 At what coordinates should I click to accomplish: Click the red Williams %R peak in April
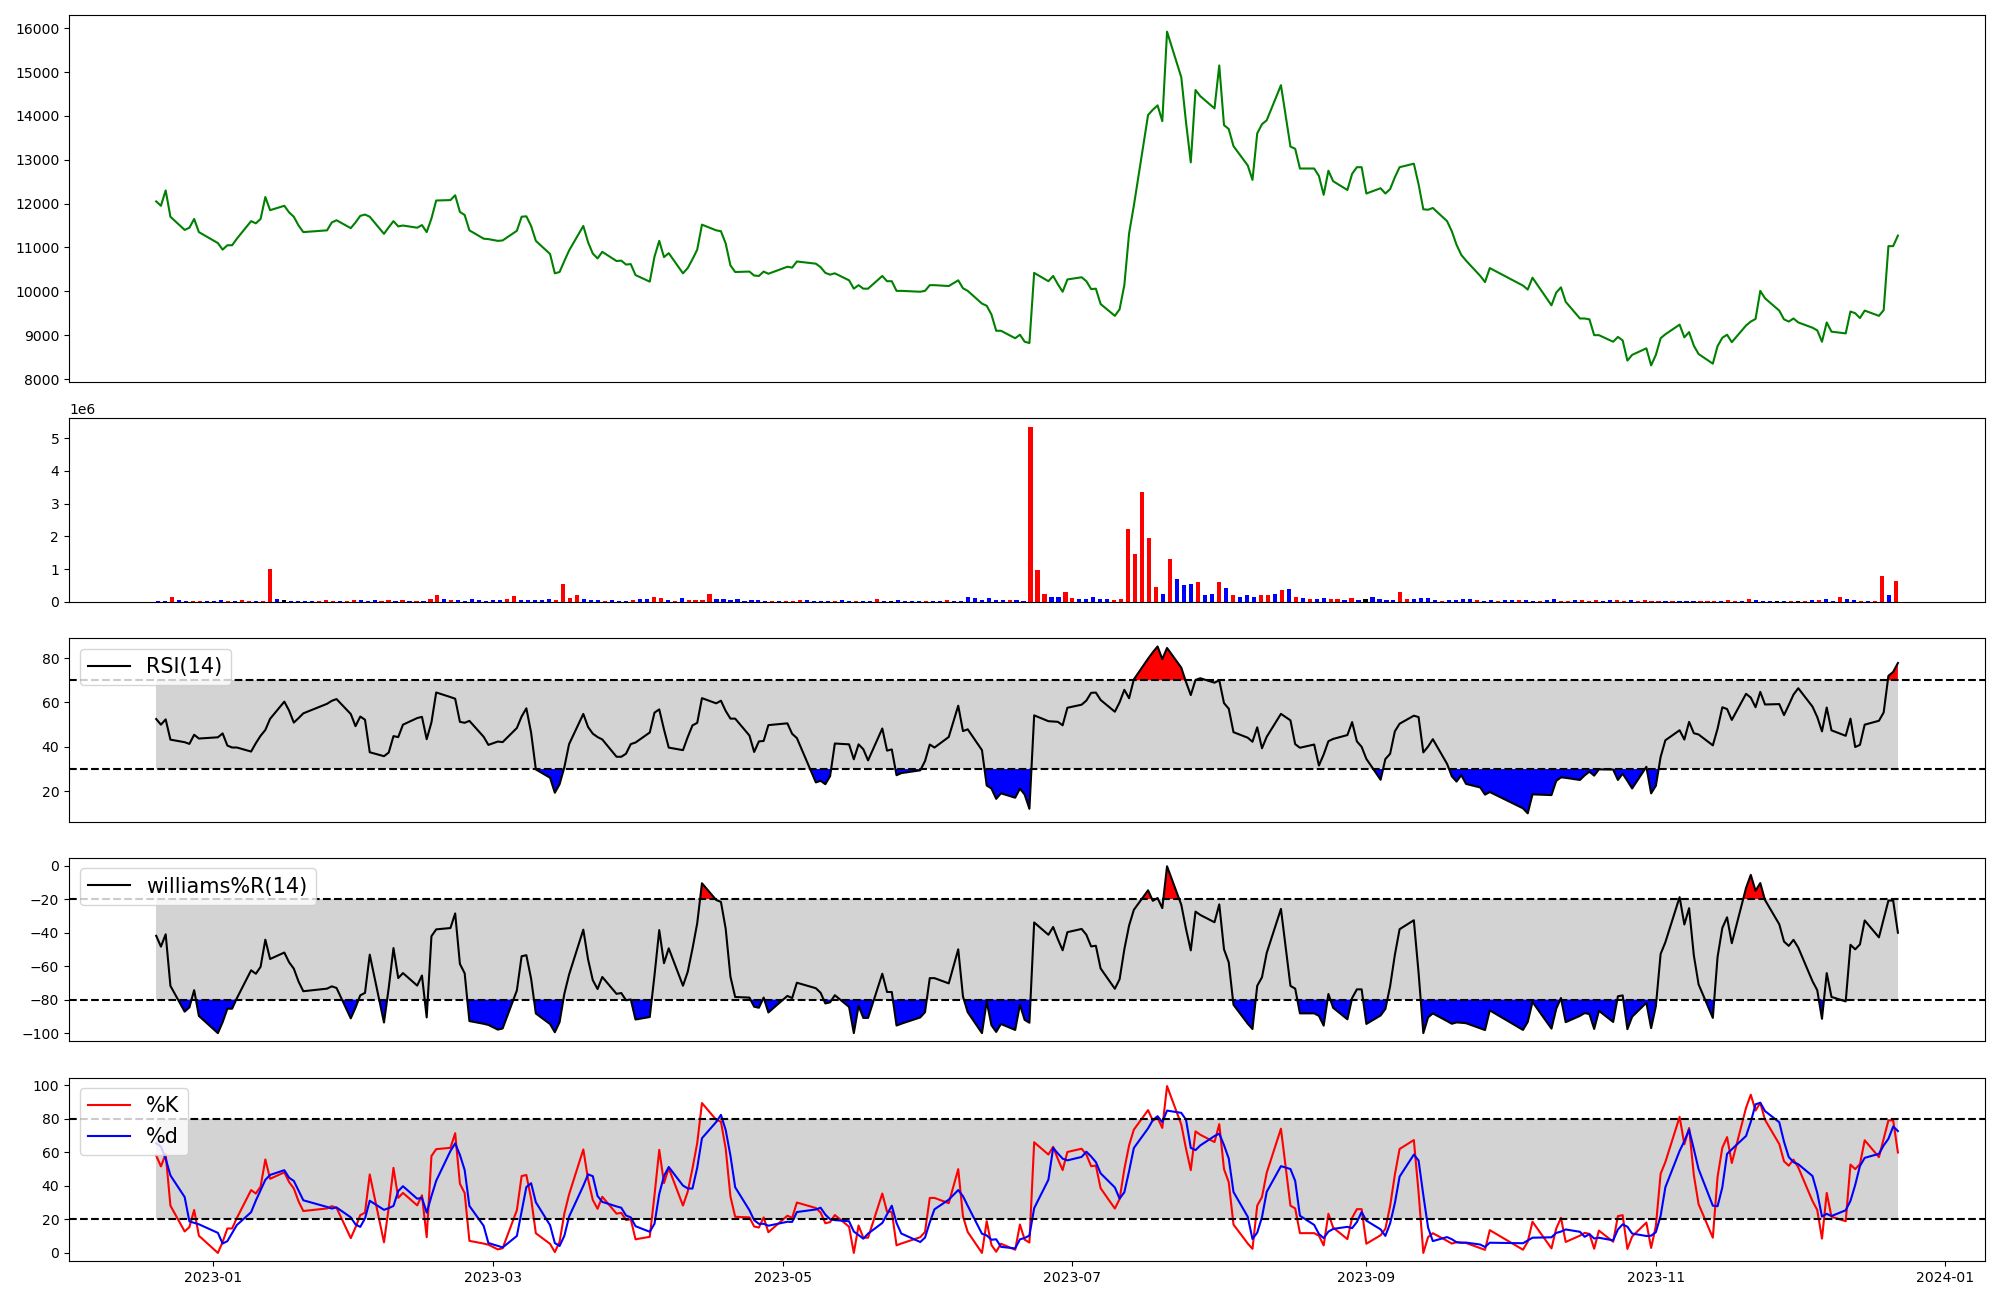pyautogui.click(x=706, y=892)
